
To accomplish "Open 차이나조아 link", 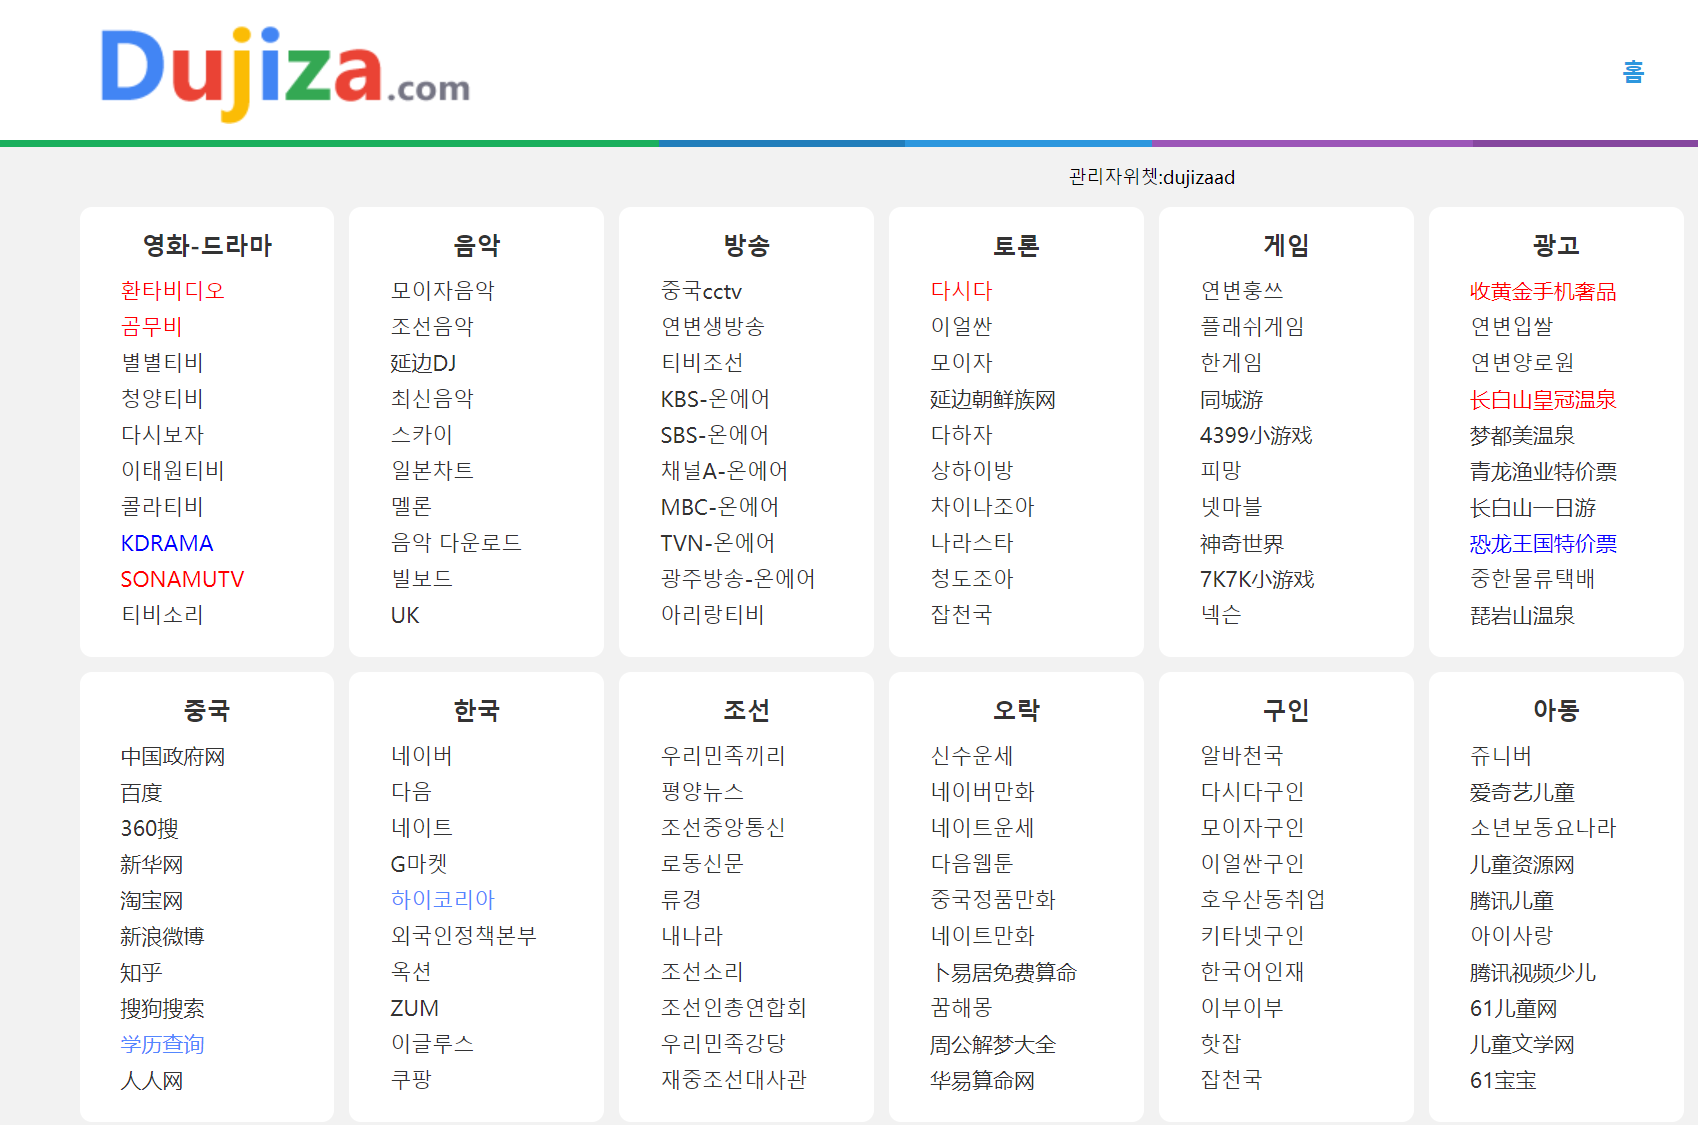I will 982,507.
